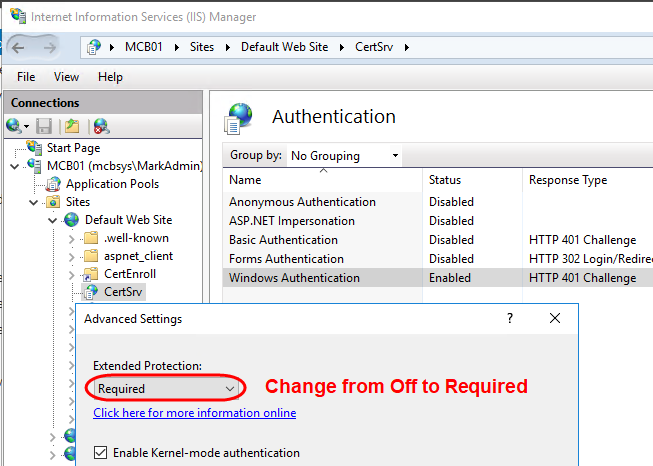The width and height of the screenshot is (653, 466).
Task: Click Sites in the breadcrumb path
Action: pyautogui.click(x=202, y=47)
